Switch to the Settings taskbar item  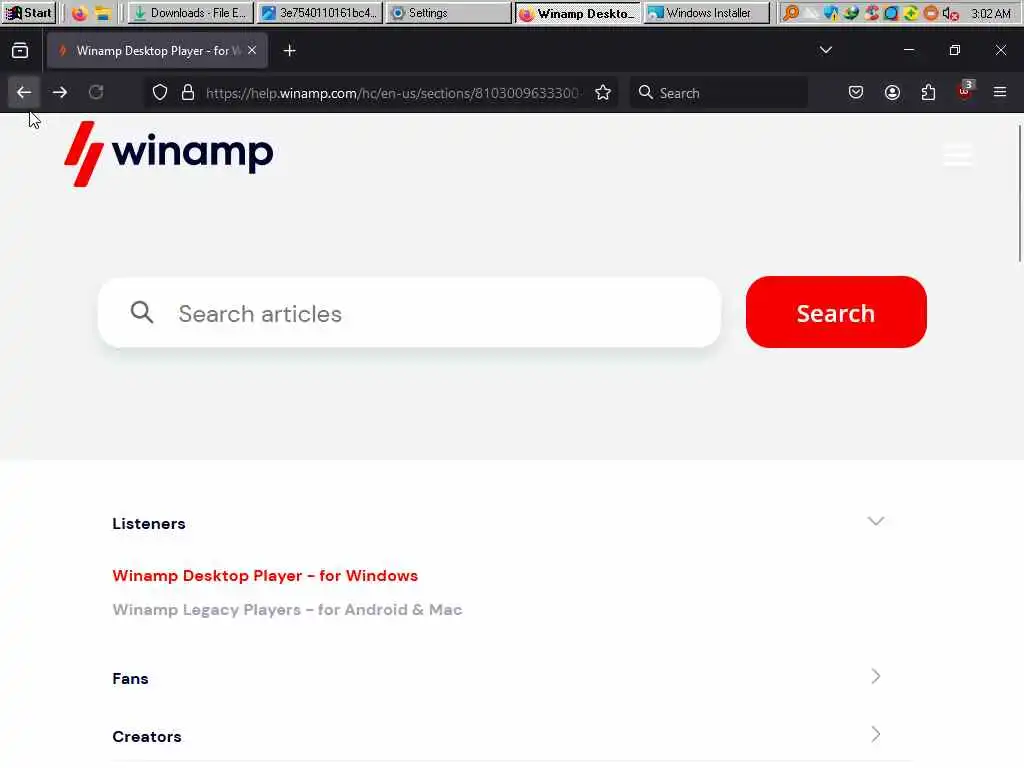coord(448,12)
